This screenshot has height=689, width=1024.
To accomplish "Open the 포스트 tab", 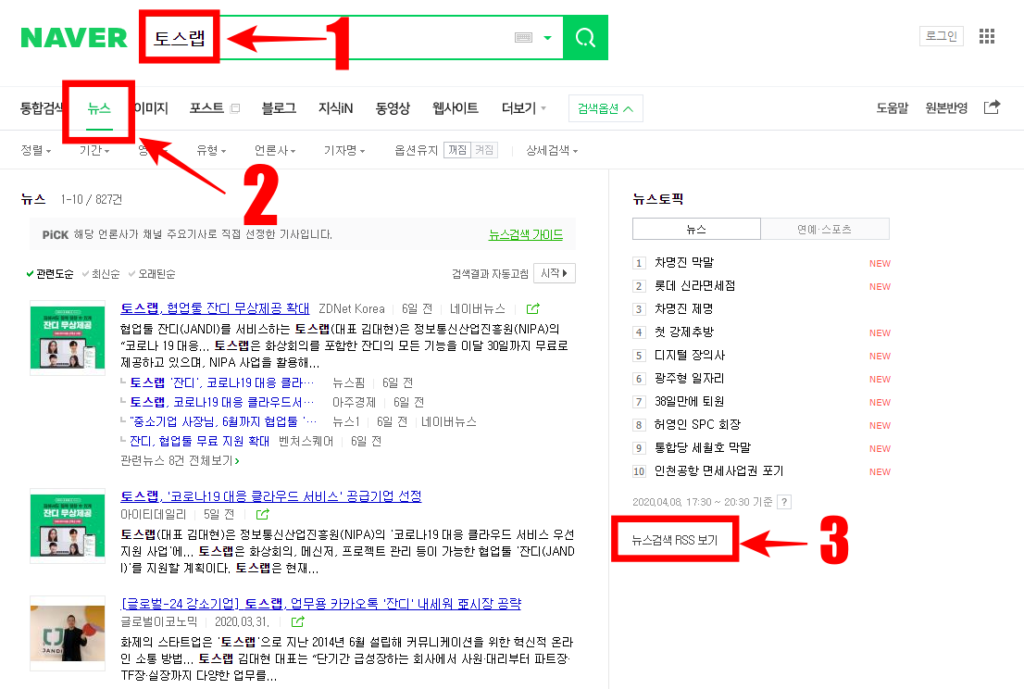I will pyautogui.click(x=206, y=108).
